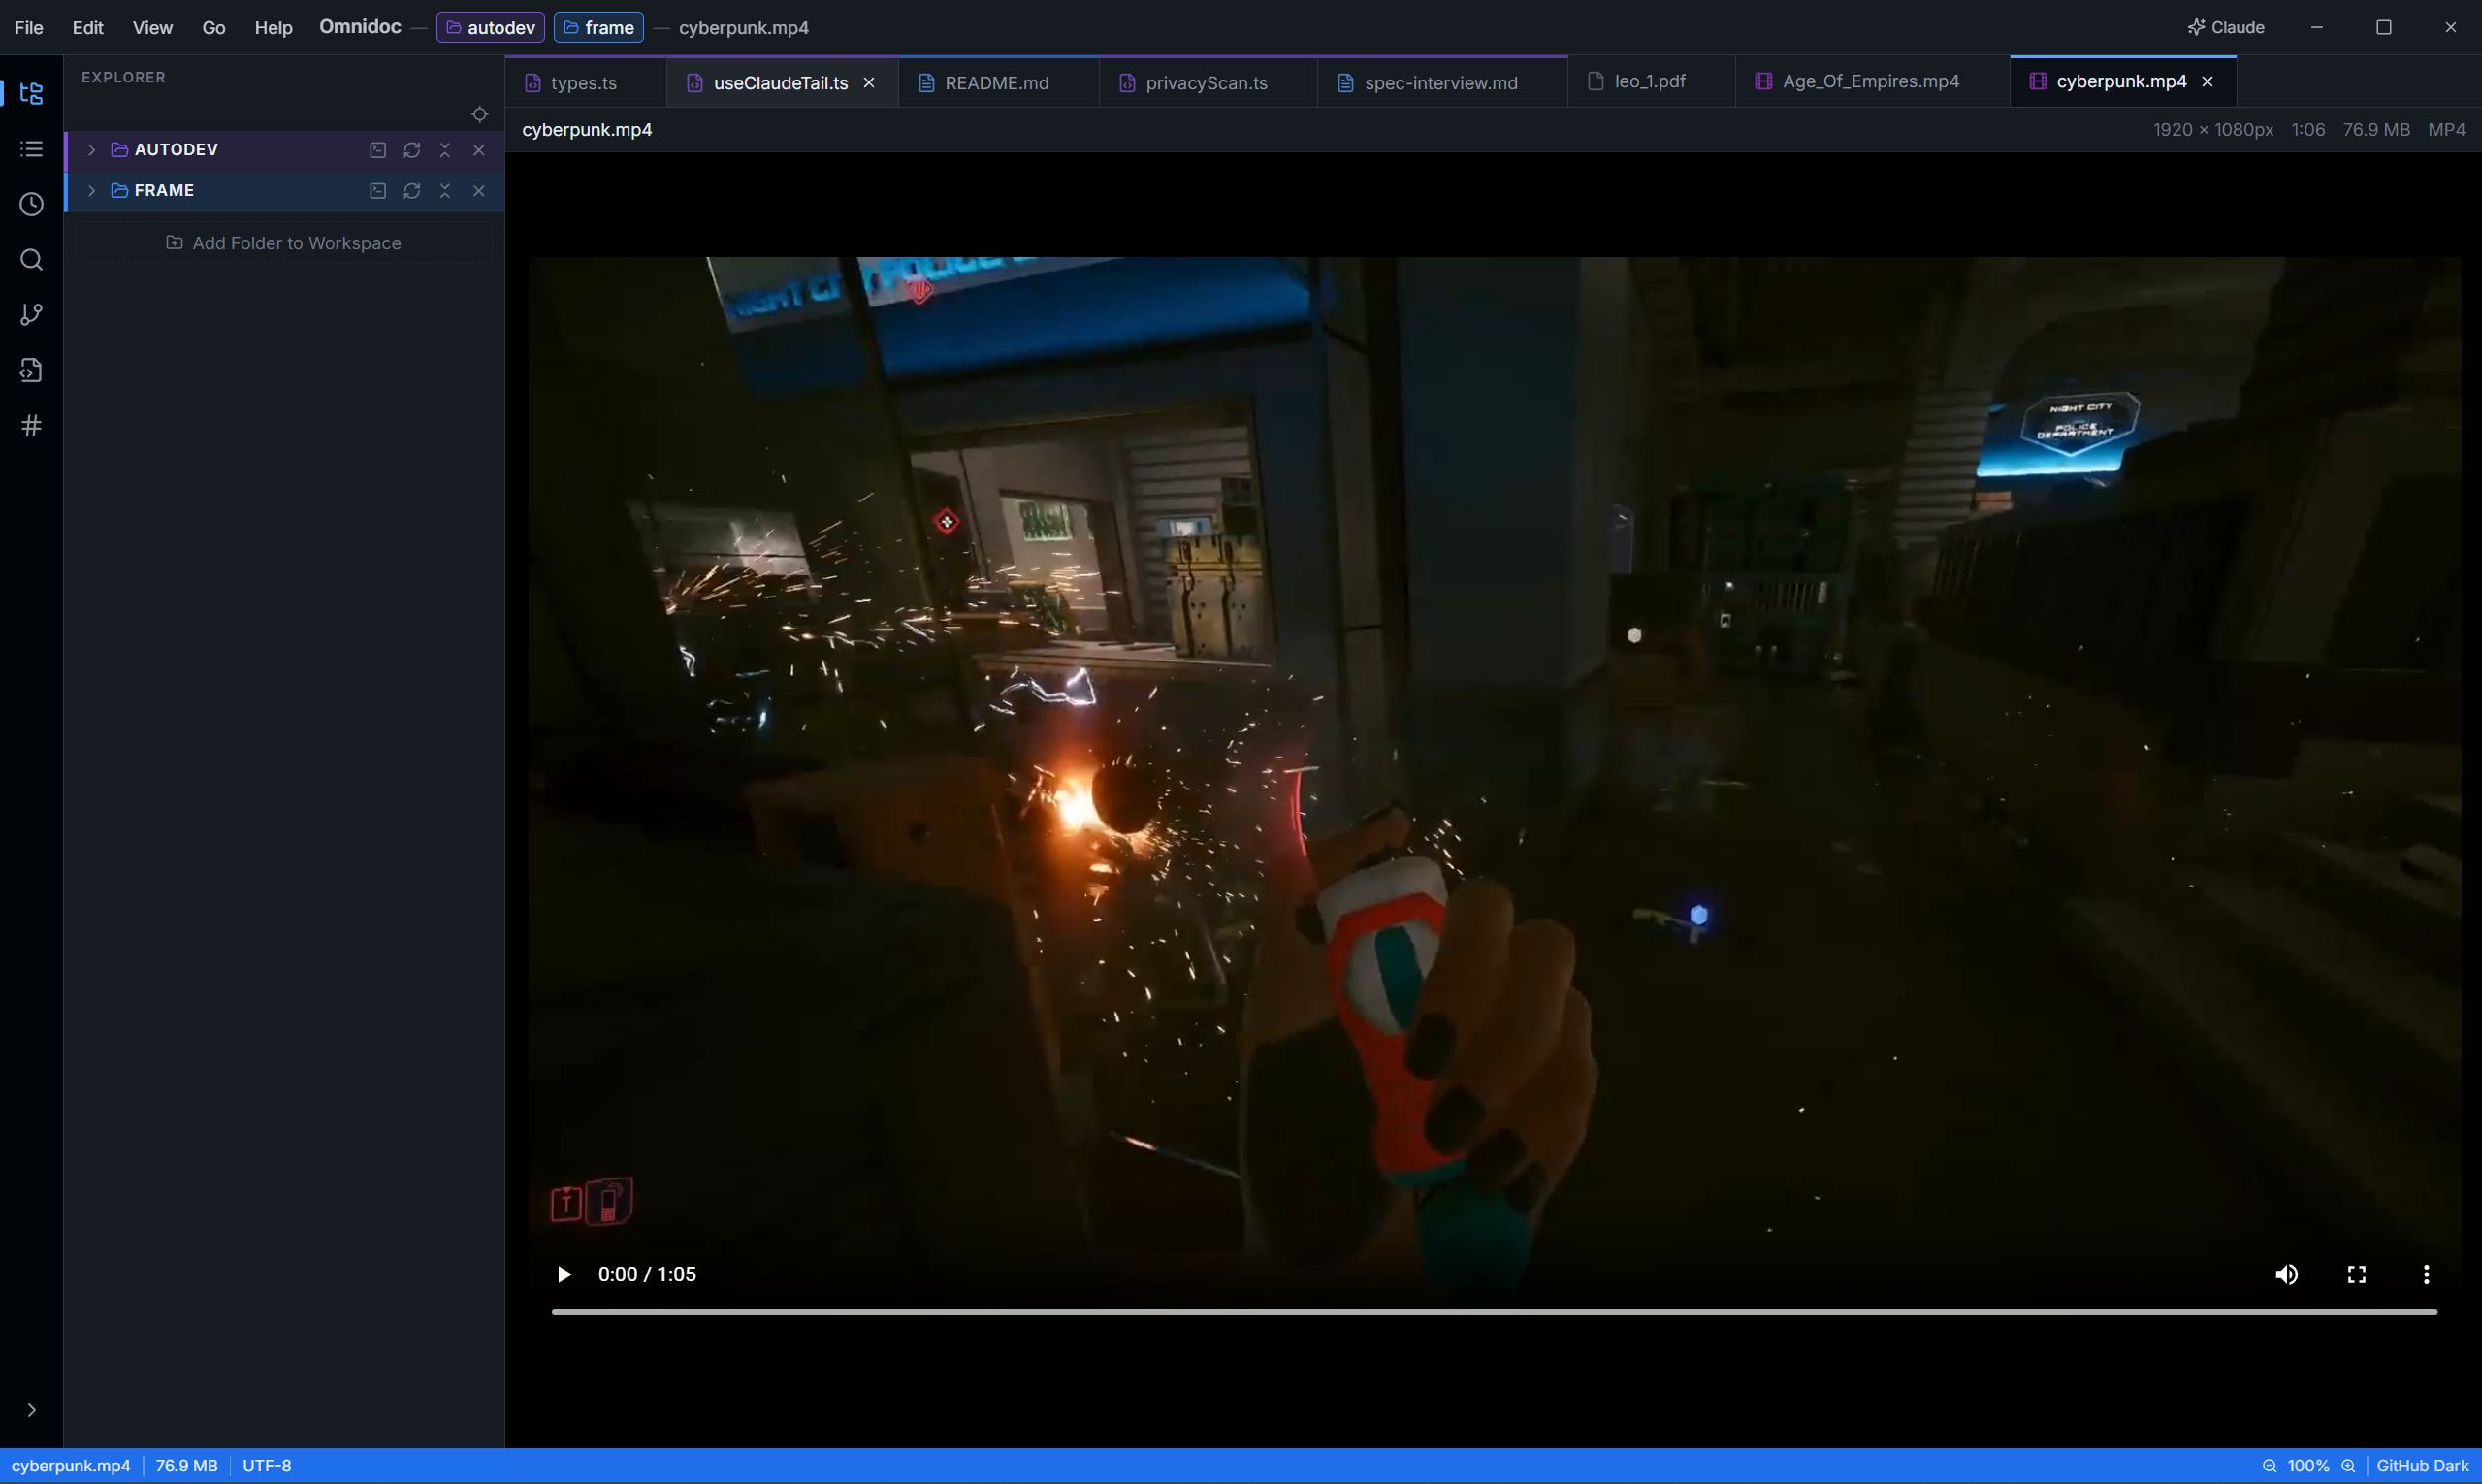Viewport: 2482px width, 1484px height.
Task: Click Add Folder to Workspace
Action: coord(284,243)
